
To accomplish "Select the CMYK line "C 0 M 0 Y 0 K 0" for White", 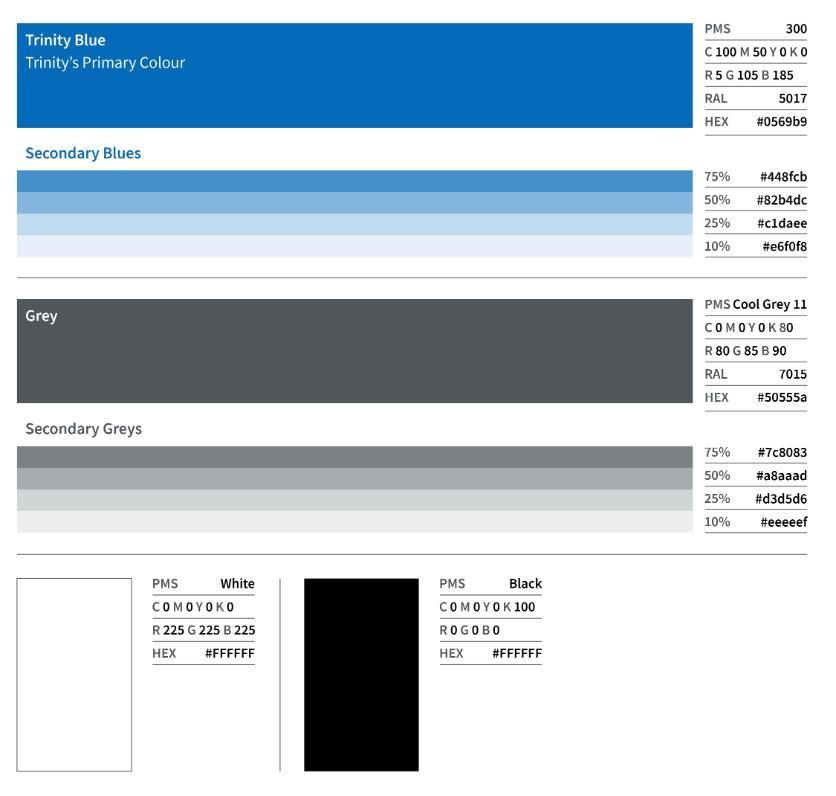I will pos(193,607).
